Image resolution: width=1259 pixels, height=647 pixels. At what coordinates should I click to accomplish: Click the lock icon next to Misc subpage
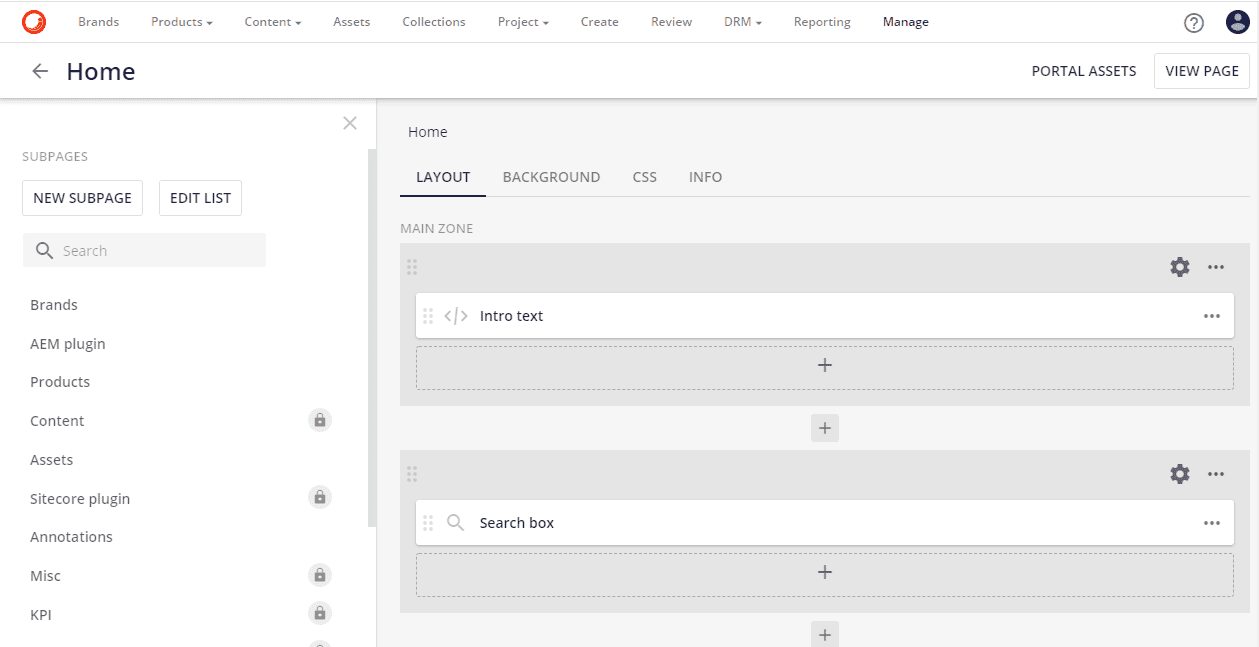pyautogui.click(x=320, y=575)
